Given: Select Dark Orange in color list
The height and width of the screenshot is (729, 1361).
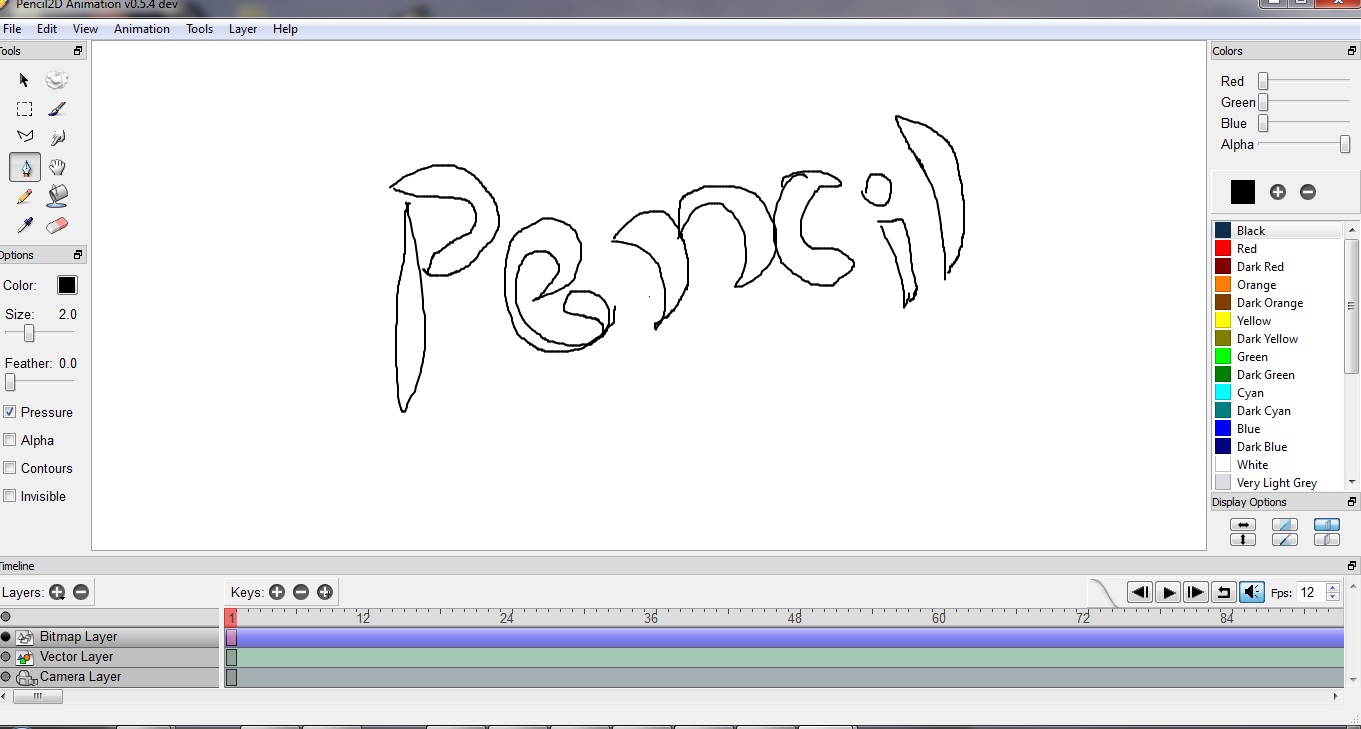Looking at the screenshot, I should pyautogui.click(x=1279, y=303).
